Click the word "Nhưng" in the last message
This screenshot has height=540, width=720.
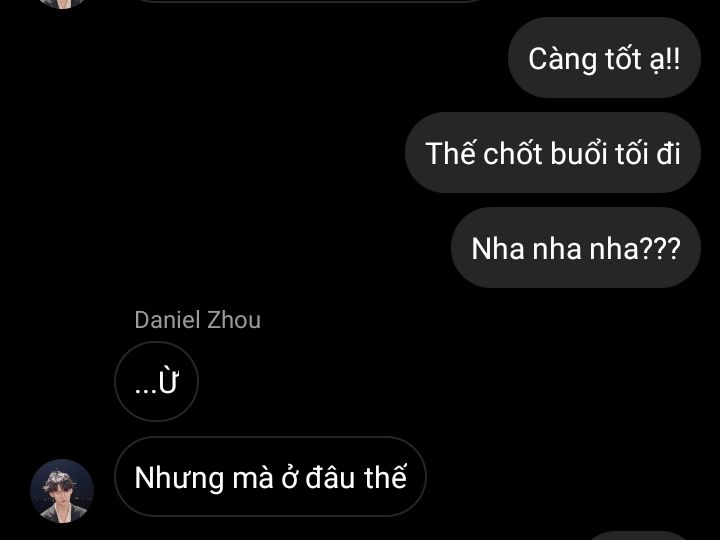tap(180, 479)
